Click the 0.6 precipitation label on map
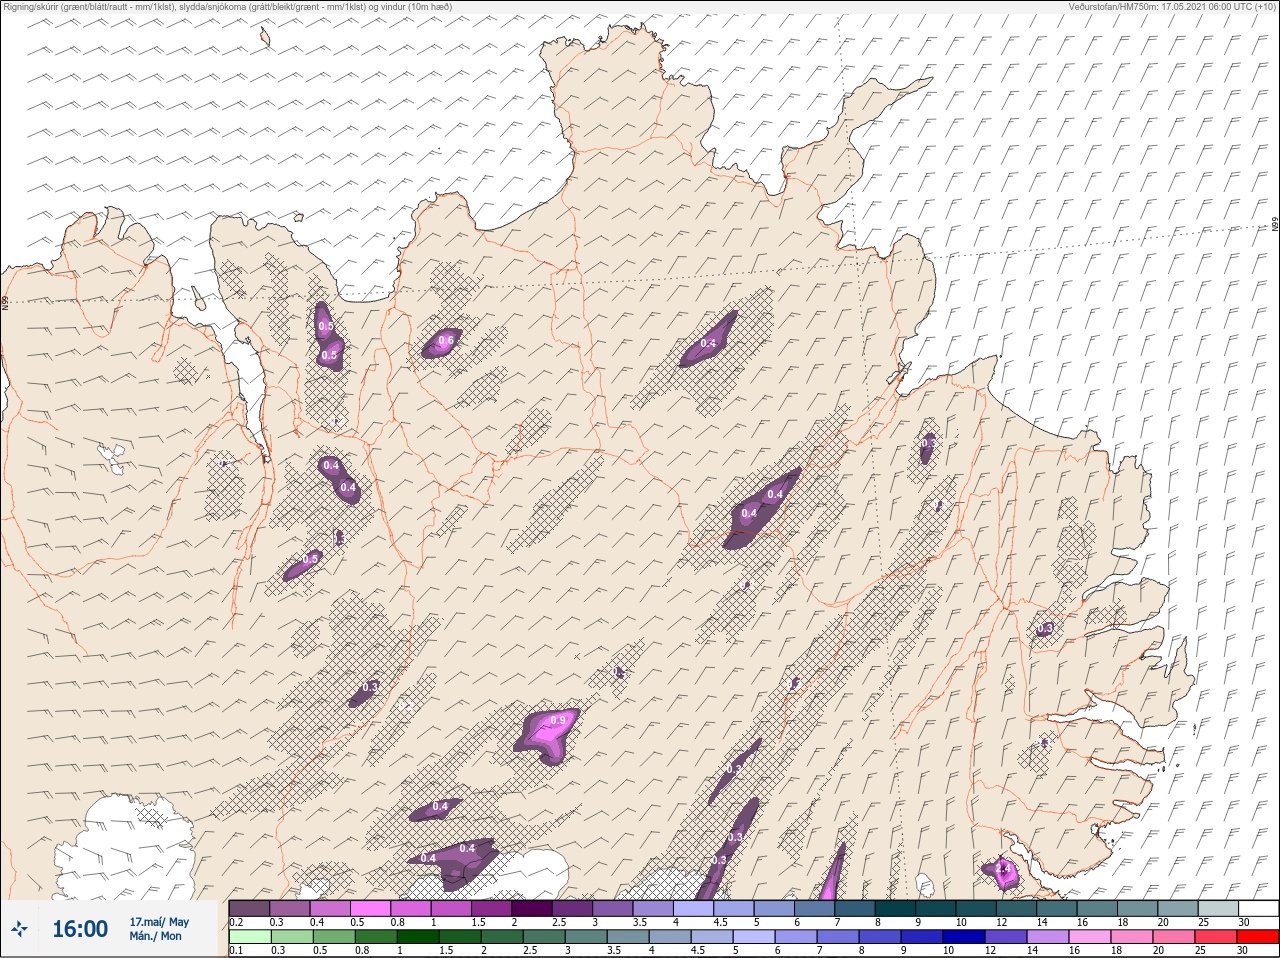Viewport: 1280px width, 958px height. tap(446, 341)
